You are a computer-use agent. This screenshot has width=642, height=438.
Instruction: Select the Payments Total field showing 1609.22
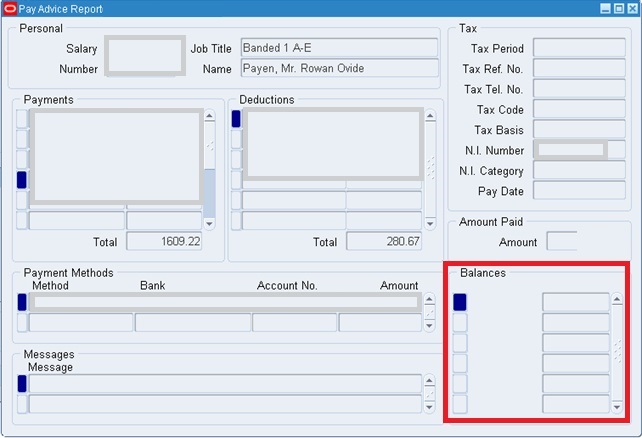164,242
